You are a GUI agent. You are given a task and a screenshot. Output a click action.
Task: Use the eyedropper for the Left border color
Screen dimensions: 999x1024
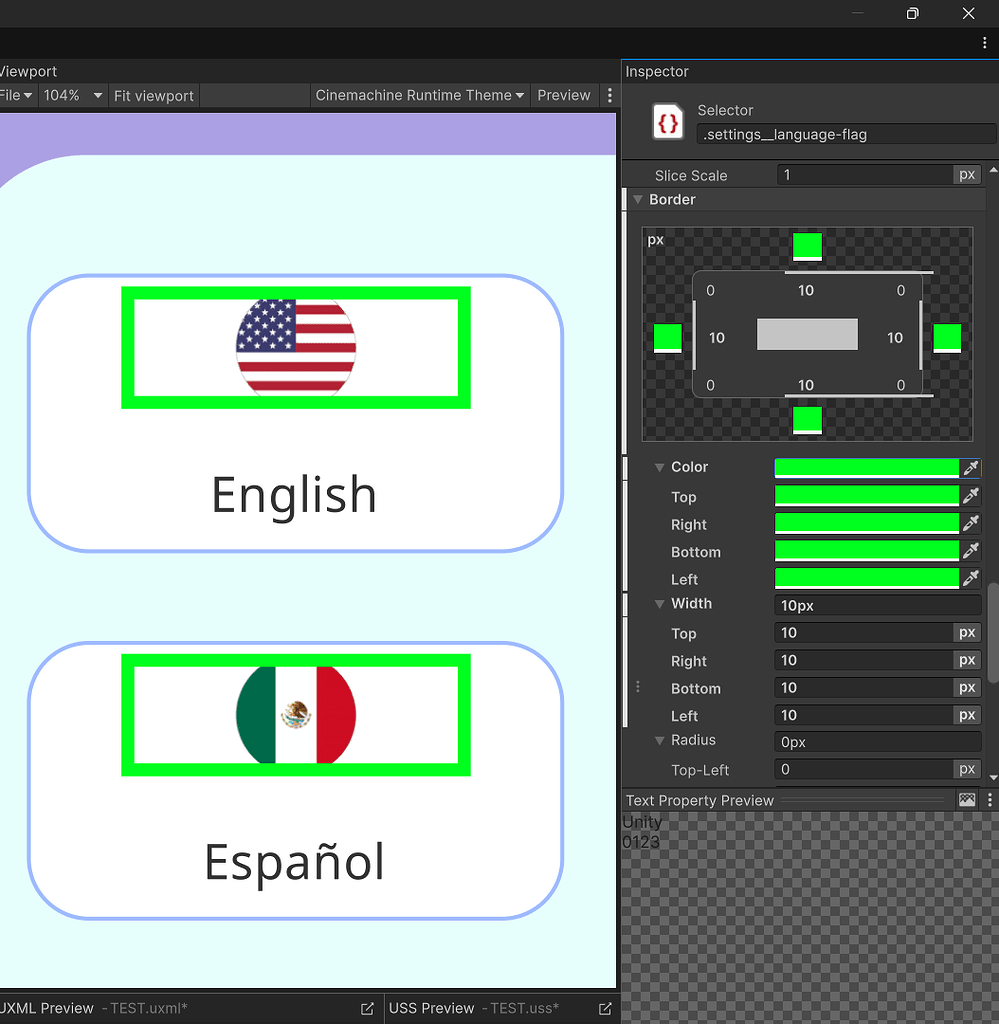[970, 578]
